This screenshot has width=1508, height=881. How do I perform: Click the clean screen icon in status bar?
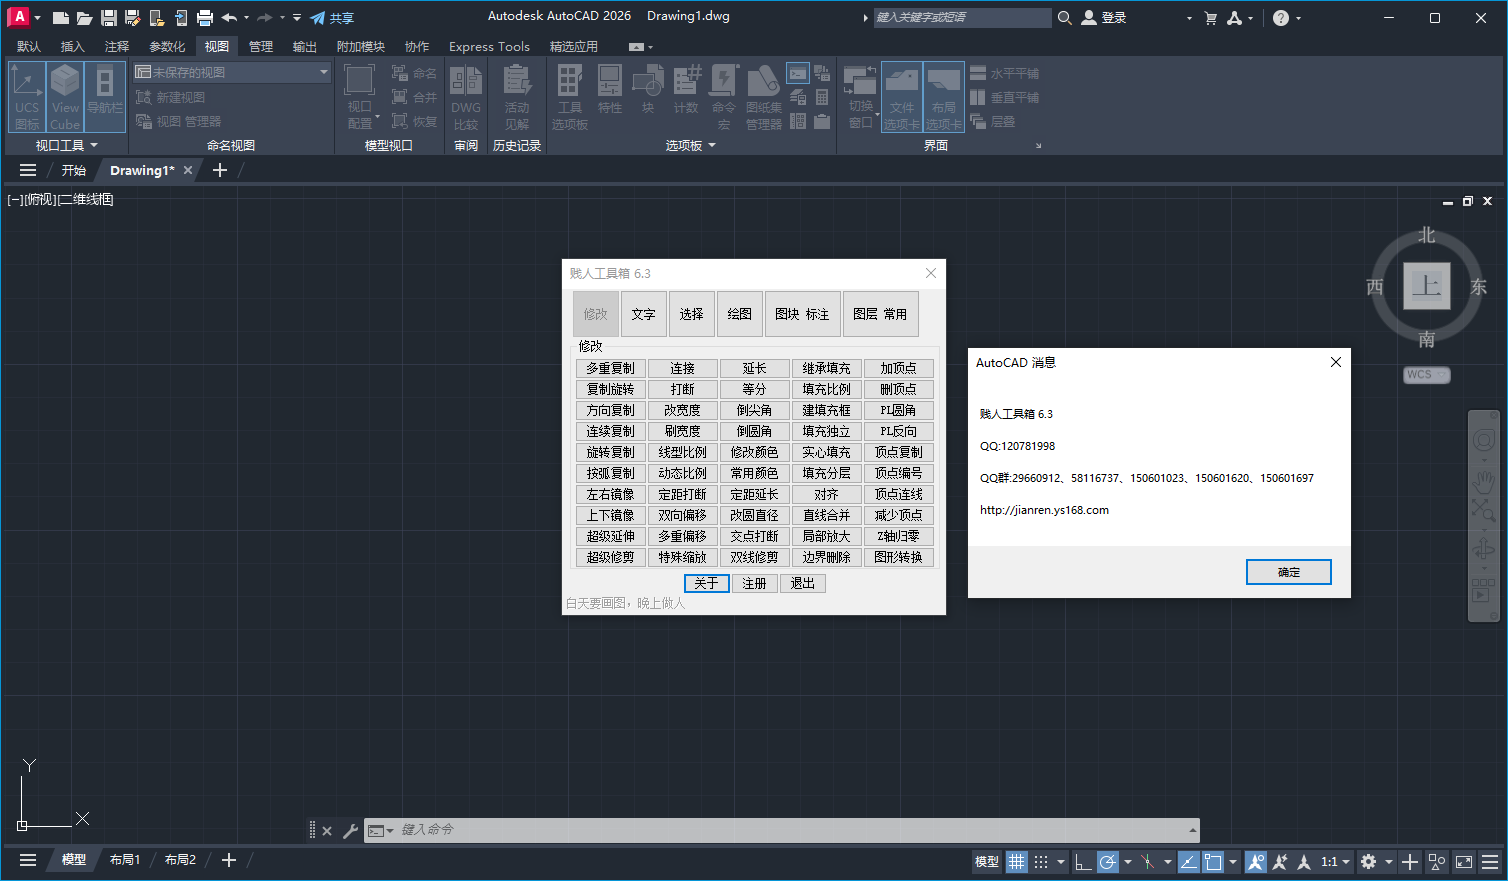[1464, 861]
